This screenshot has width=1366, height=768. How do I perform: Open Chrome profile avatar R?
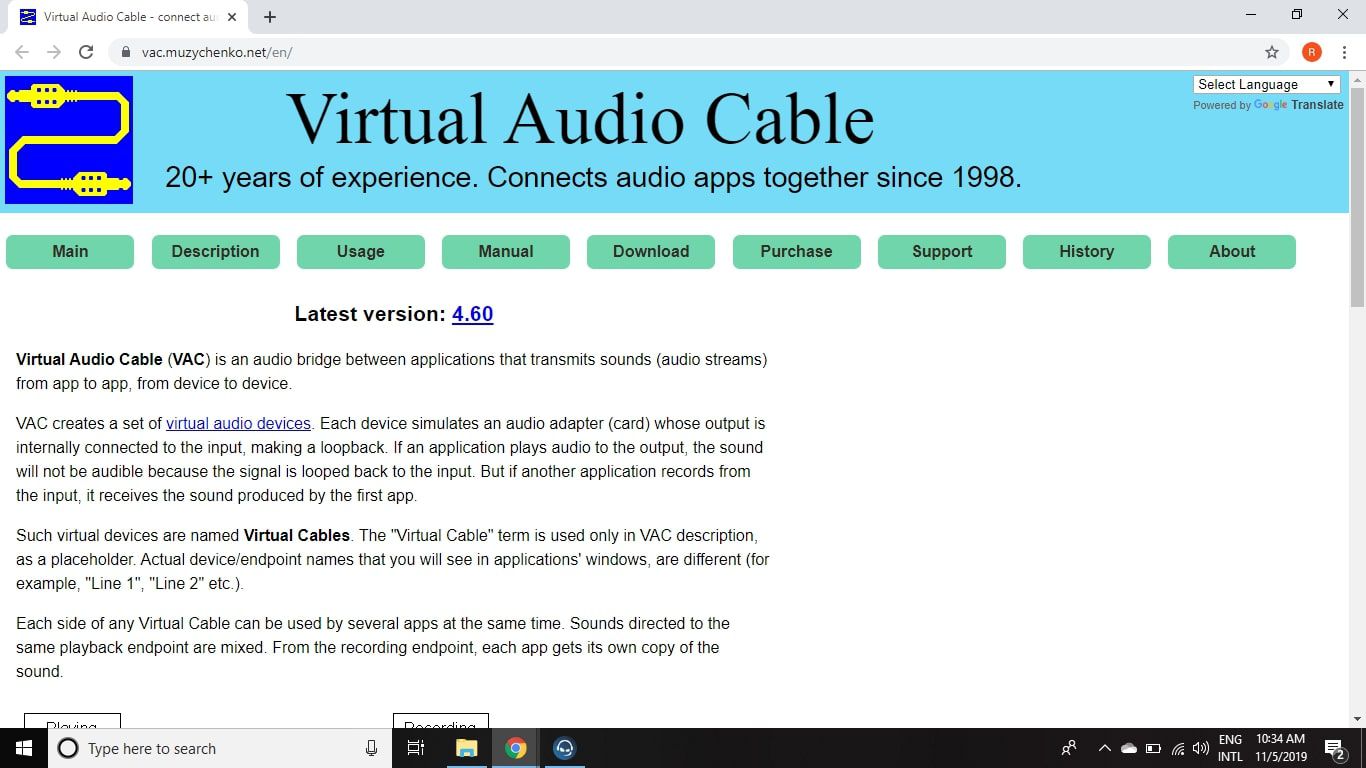(x=1311, y=52)
